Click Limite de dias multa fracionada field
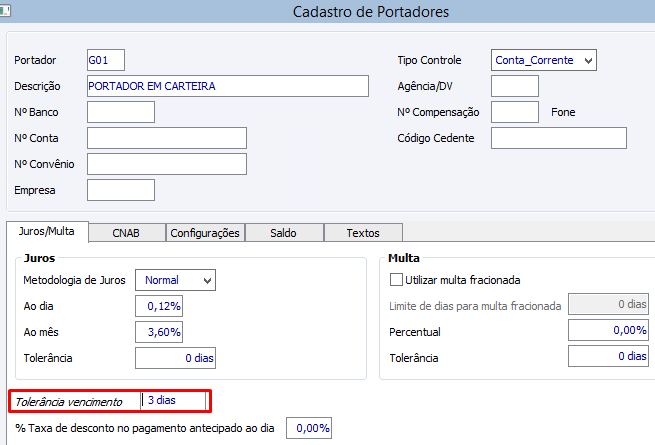The height and width of the screenshot is (445, 655). (608, 304)
